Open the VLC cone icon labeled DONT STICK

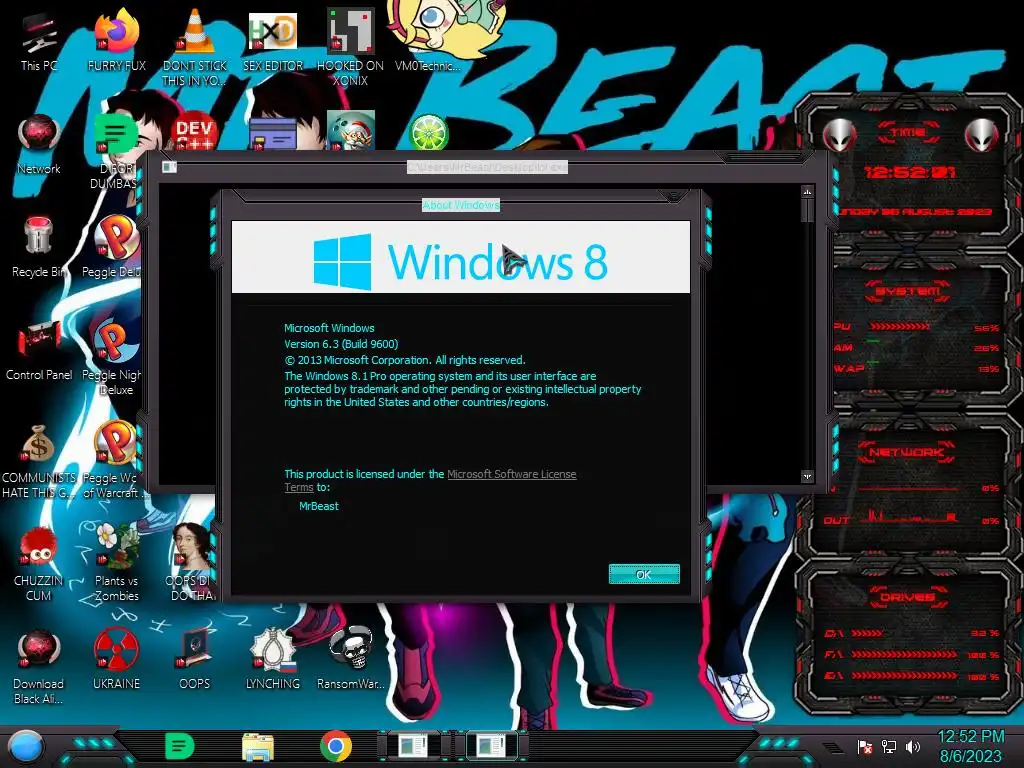coord(195,48)
